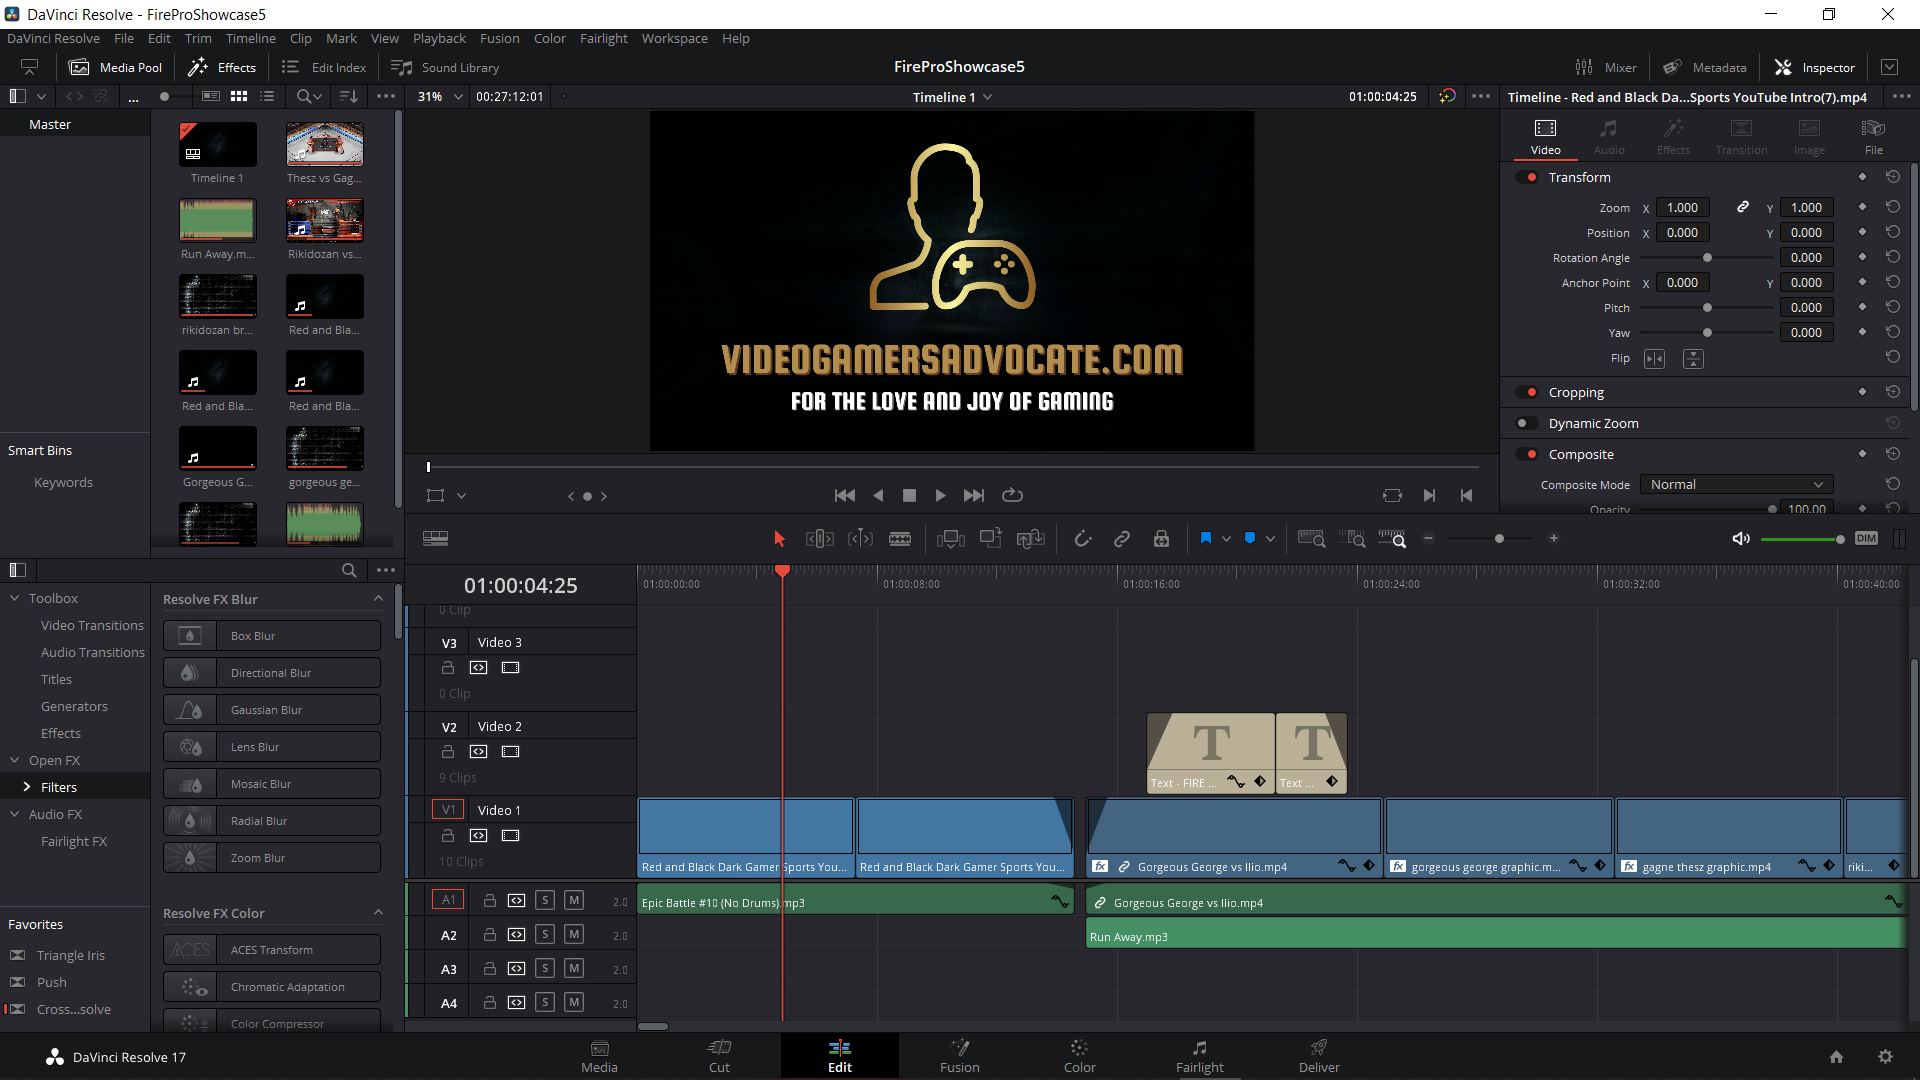
Task: Collapse the Resolve FX Blur section
Action: (x=378, y=599)
